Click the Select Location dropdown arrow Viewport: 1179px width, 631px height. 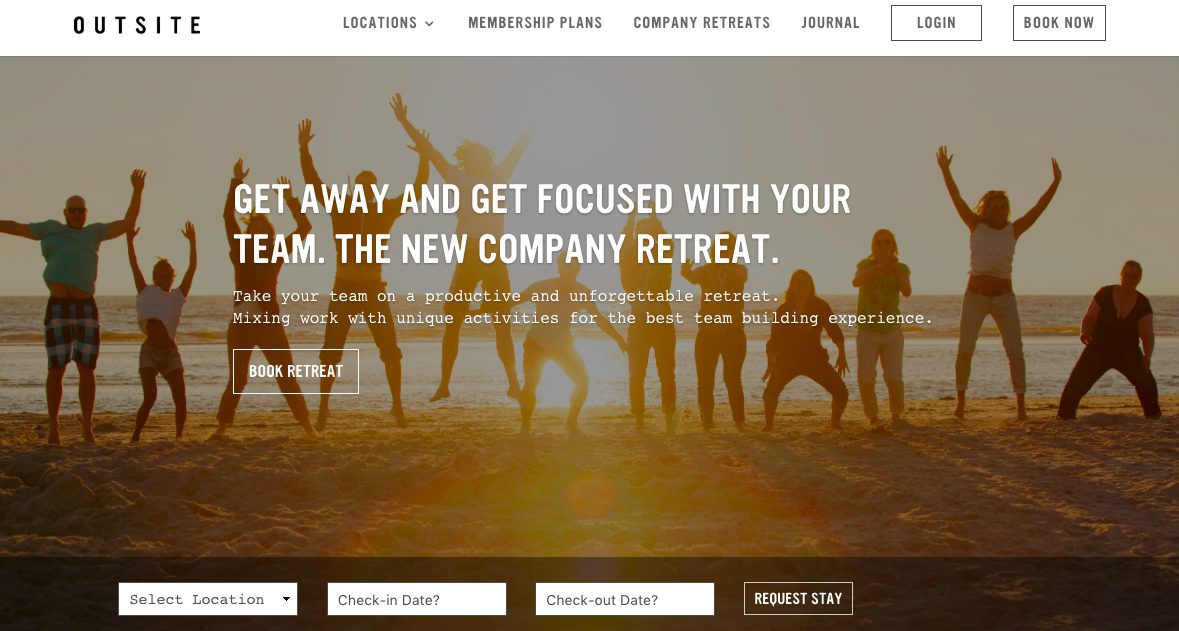pyautogui.click(x=286, y=599)
